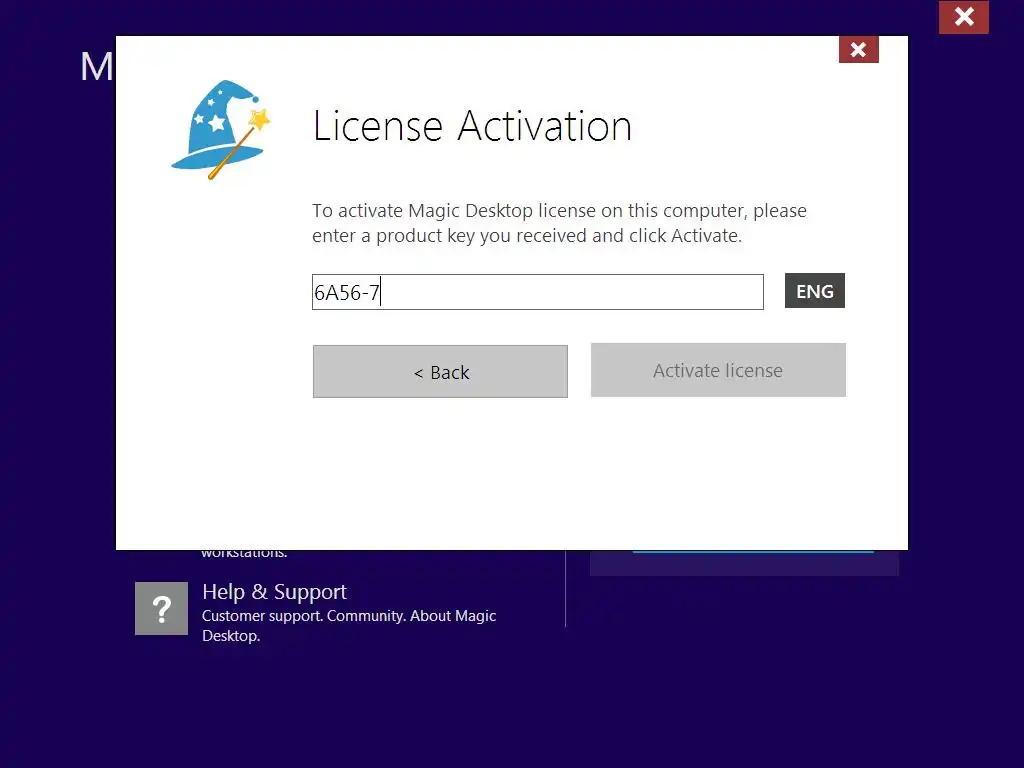The width and height of the screenshot is (1024, 768).
Task: Click the activation instruction paragraph text
Action: tap(559, 223)
